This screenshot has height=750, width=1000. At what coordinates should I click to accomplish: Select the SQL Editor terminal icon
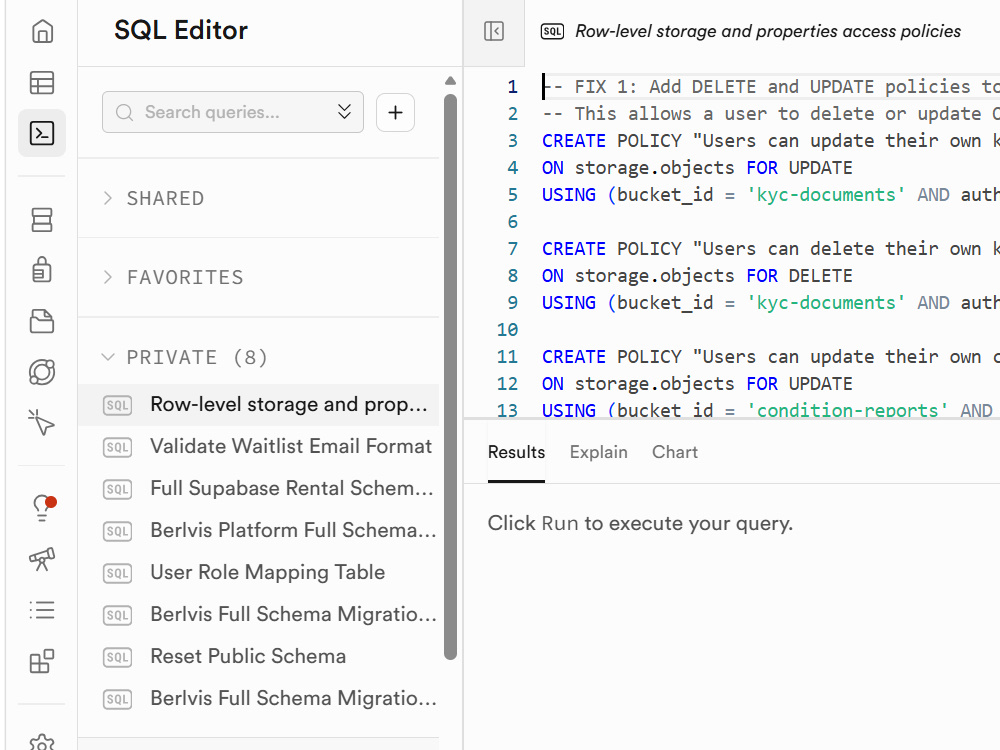(x=42, y=133)
